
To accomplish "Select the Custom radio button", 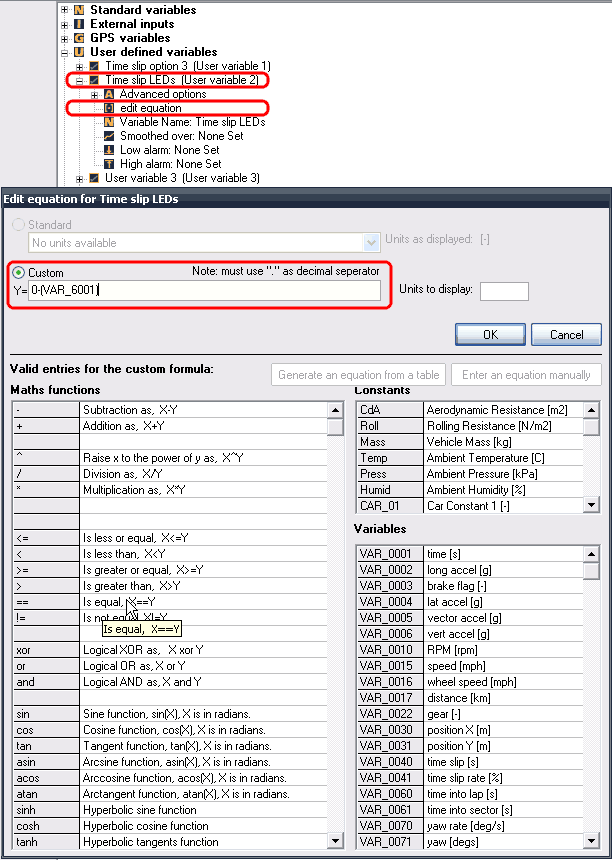I will coord(17,273).
